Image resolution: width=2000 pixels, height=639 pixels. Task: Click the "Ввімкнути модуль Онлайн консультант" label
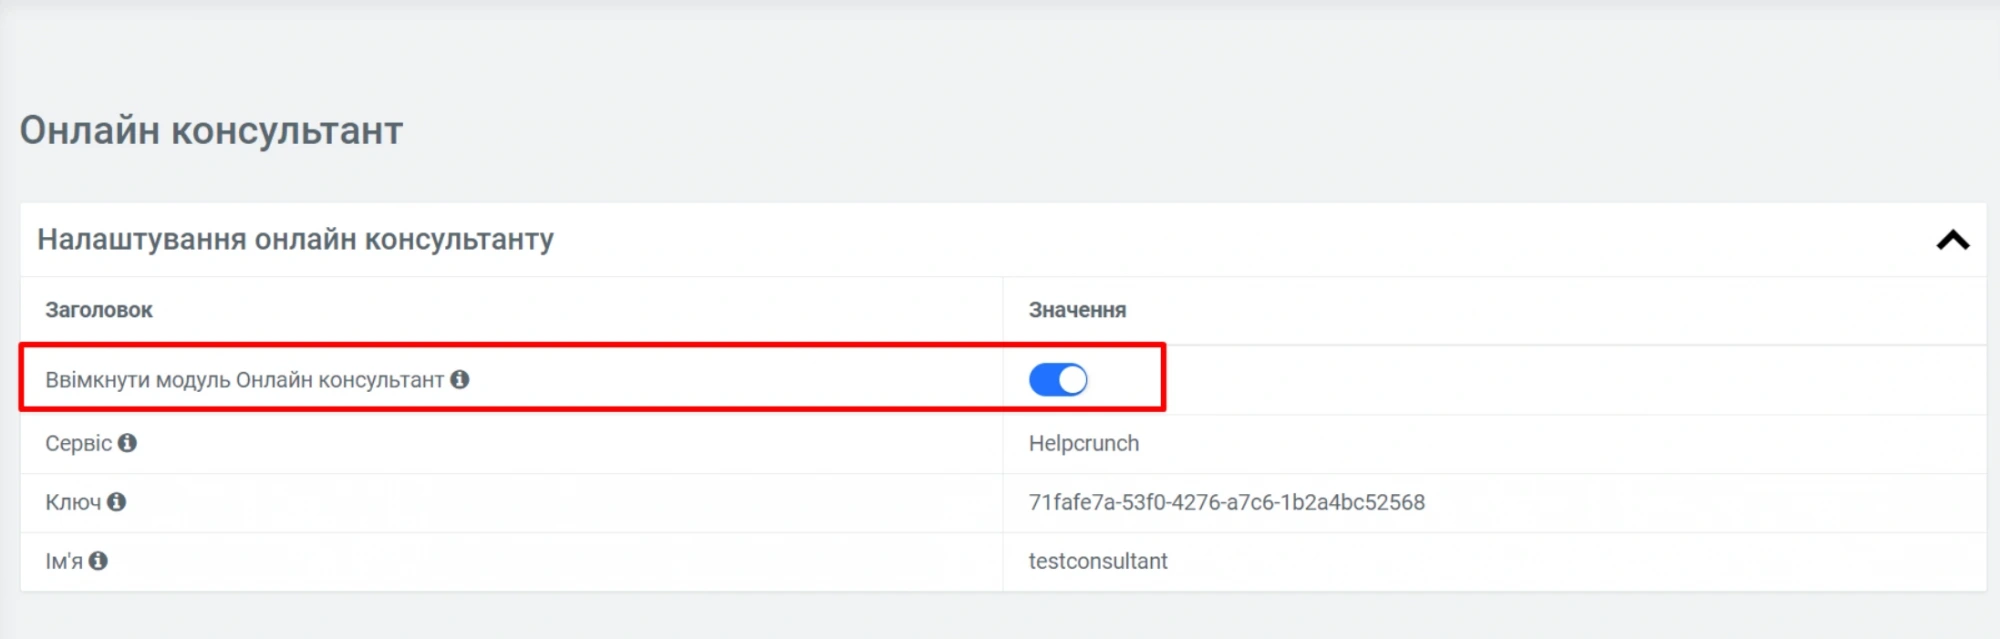click(x=244, y=380)
